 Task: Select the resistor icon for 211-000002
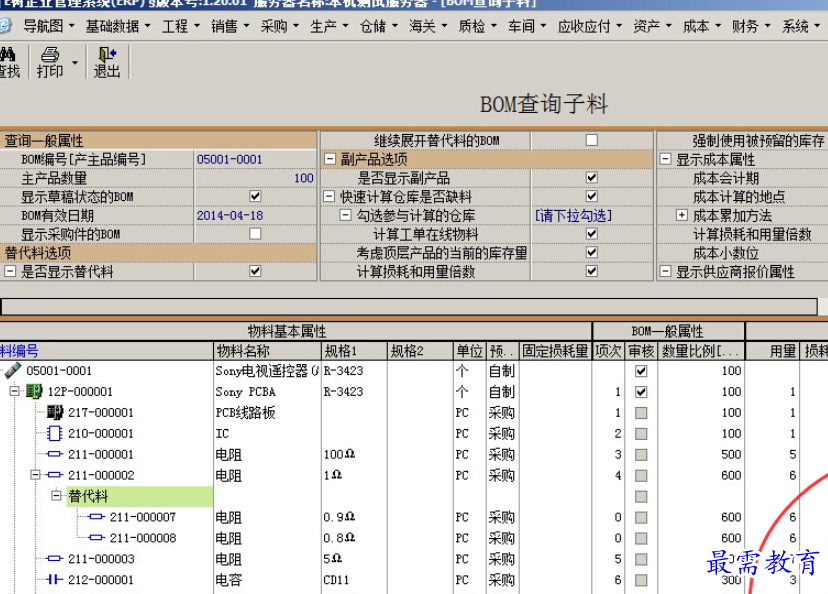point(55,475)
